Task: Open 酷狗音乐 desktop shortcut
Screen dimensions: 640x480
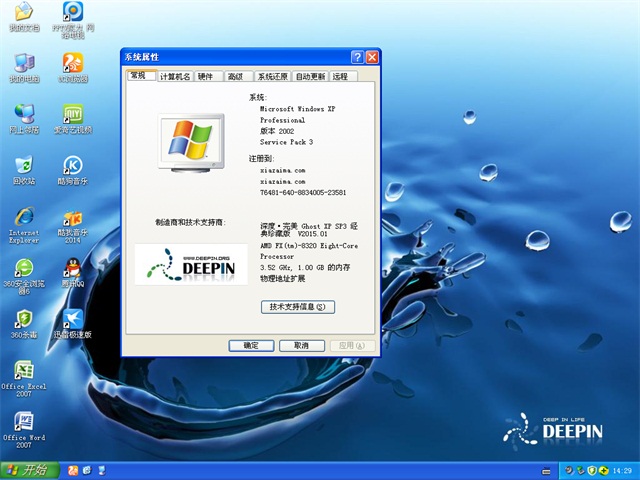Action: (x=72, y=166)
